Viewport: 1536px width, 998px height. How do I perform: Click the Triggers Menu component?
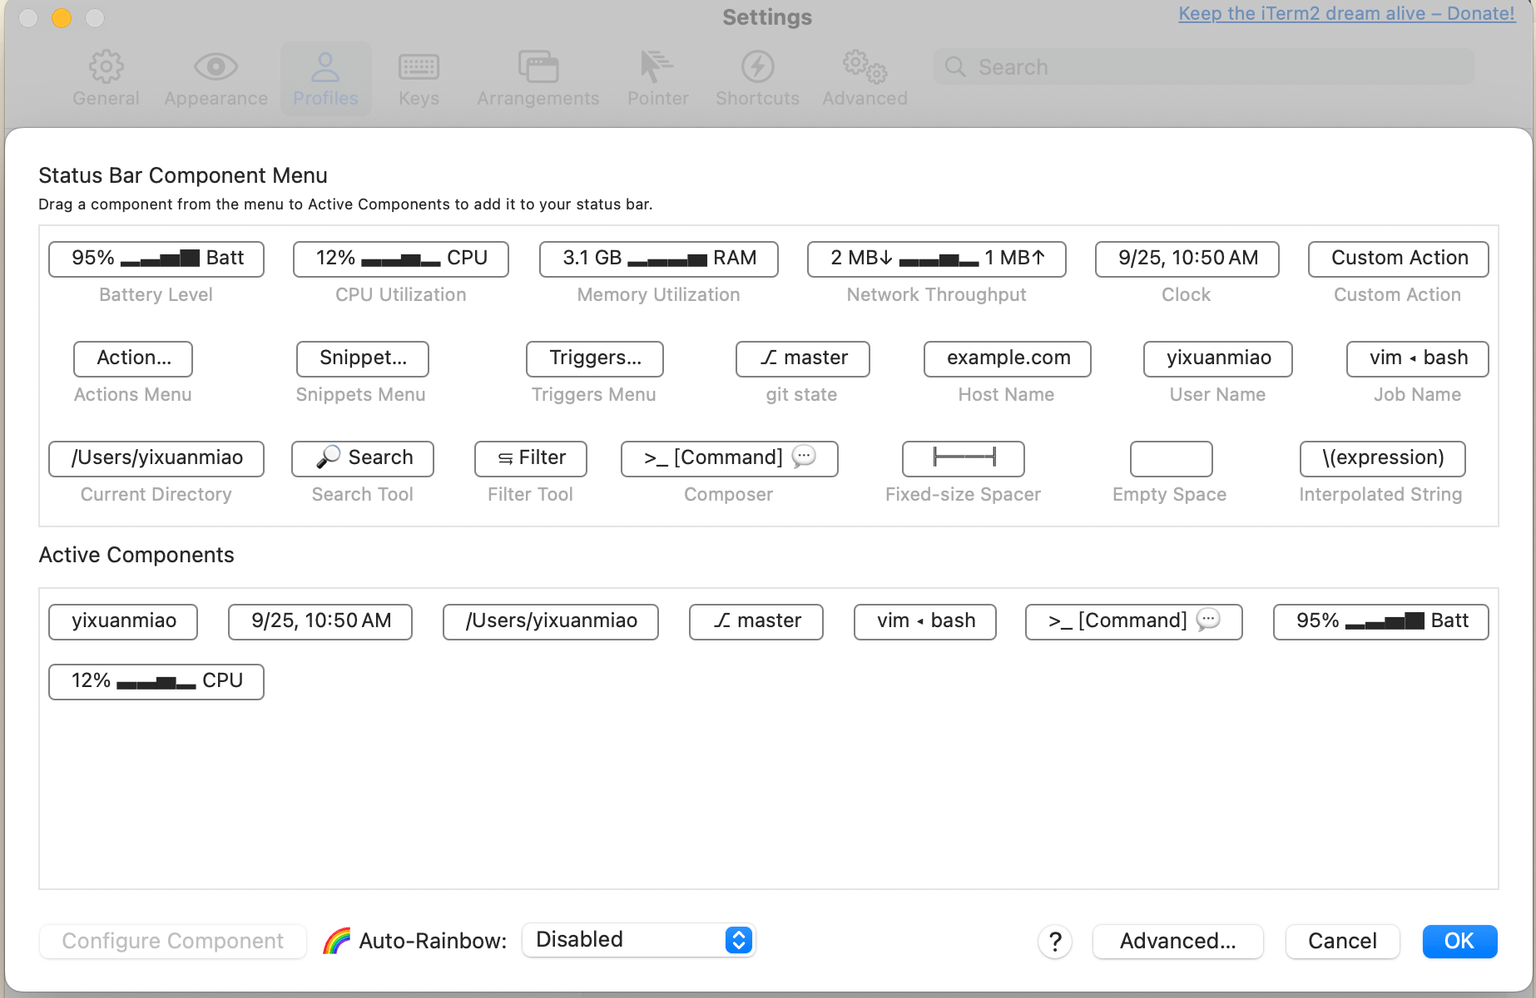[594, 359]
